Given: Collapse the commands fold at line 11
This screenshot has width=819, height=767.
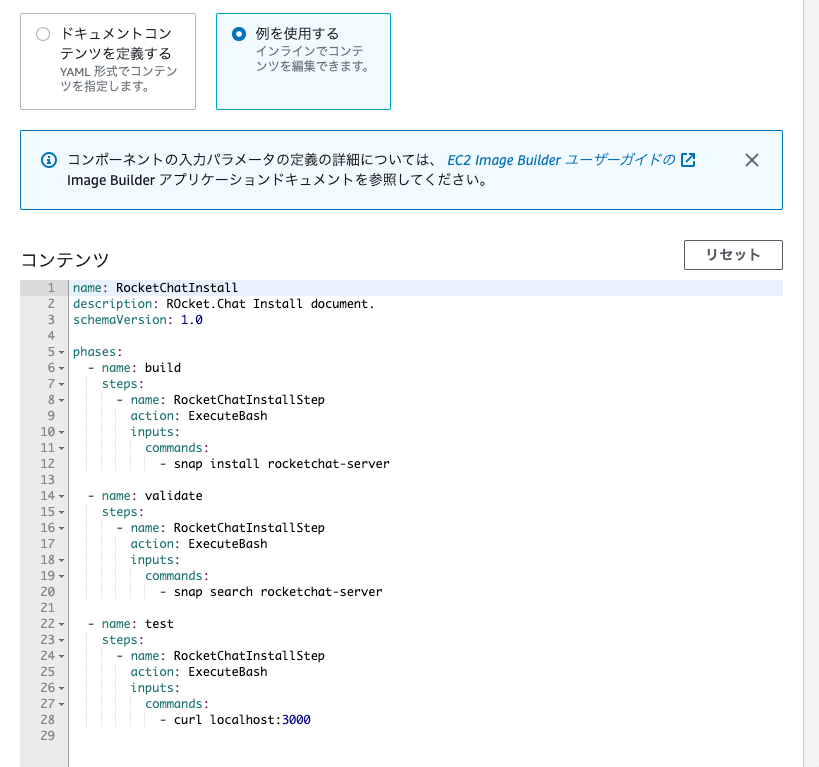Looking at the screenshot, I should (x=62, y=448).
